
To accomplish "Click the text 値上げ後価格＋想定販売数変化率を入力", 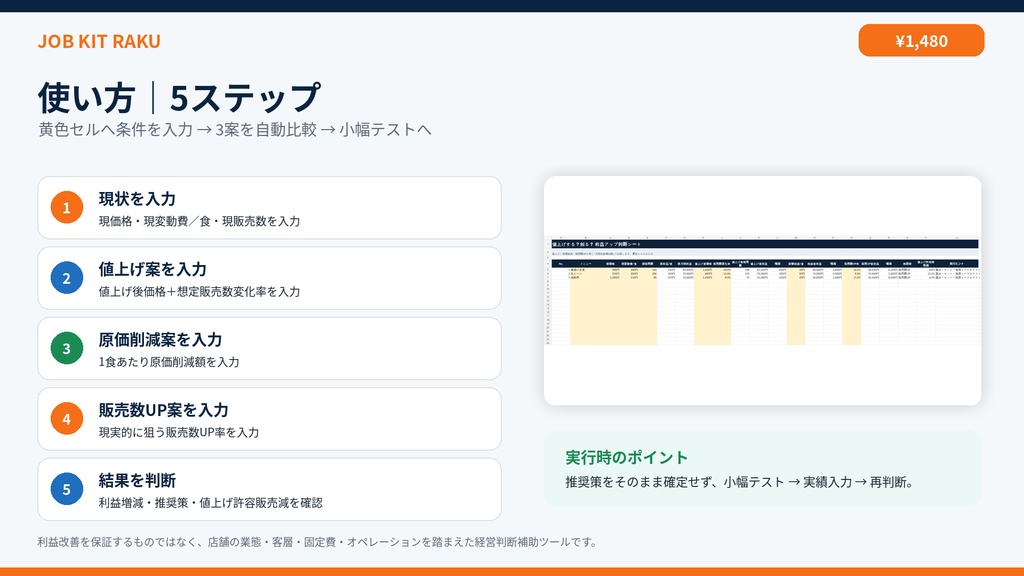I will tap(199, 292).
